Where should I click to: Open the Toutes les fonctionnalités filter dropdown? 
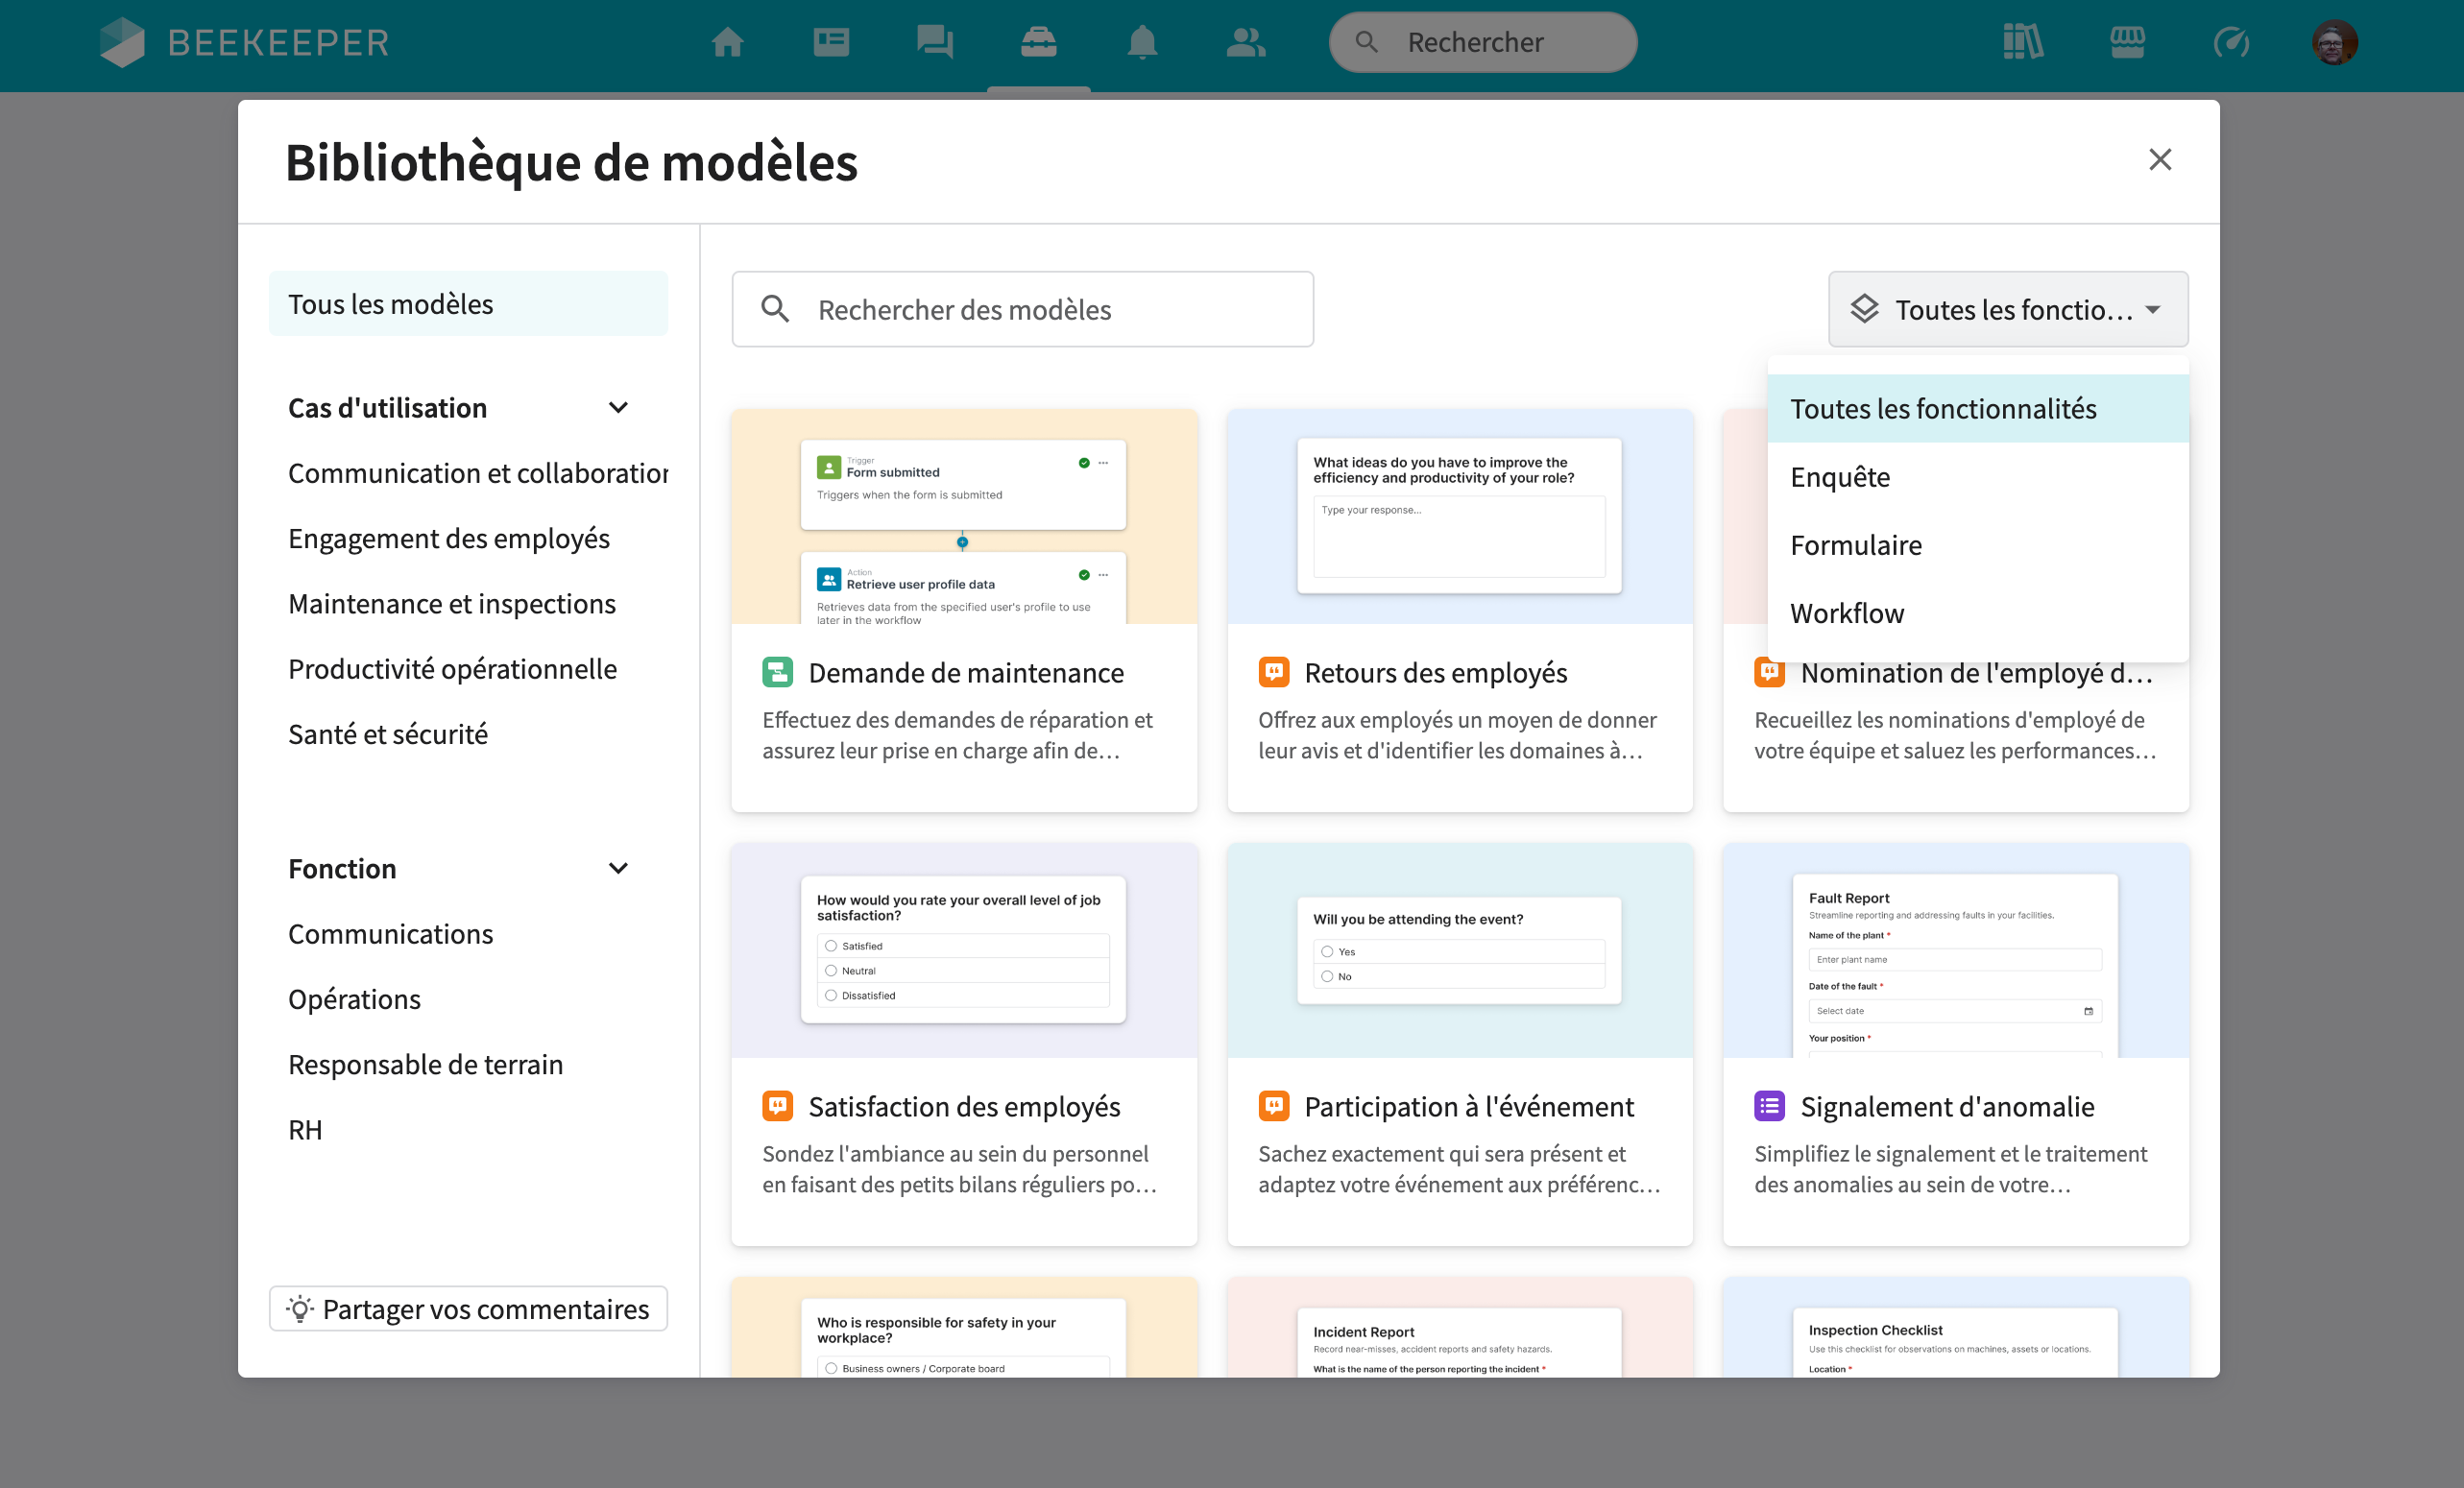2007,309
